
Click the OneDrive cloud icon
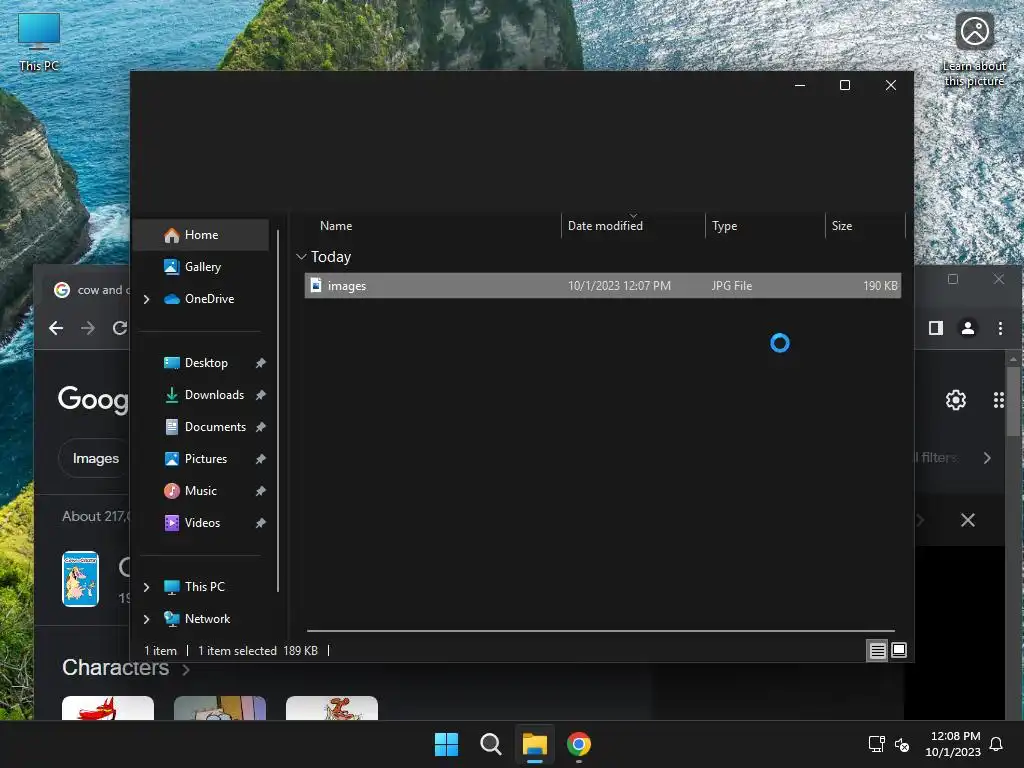click(x=172, y=299)
